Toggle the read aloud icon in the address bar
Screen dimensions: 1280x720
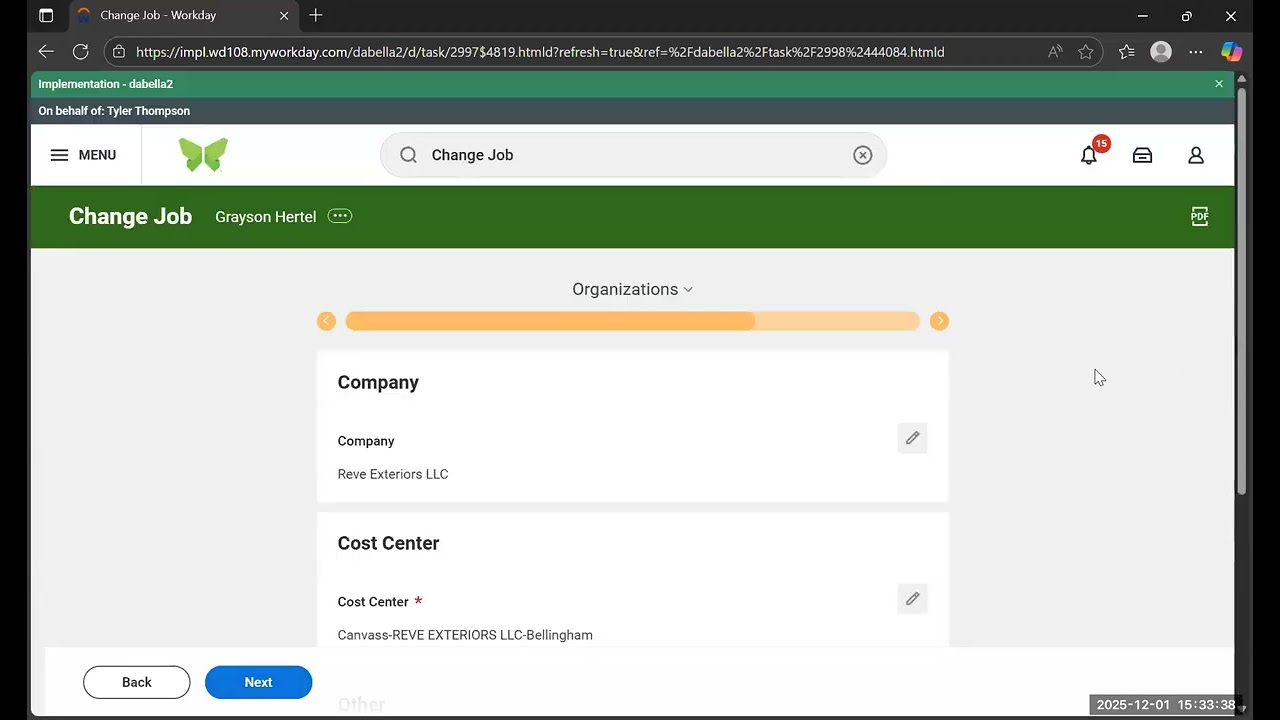coord(1055,52)
